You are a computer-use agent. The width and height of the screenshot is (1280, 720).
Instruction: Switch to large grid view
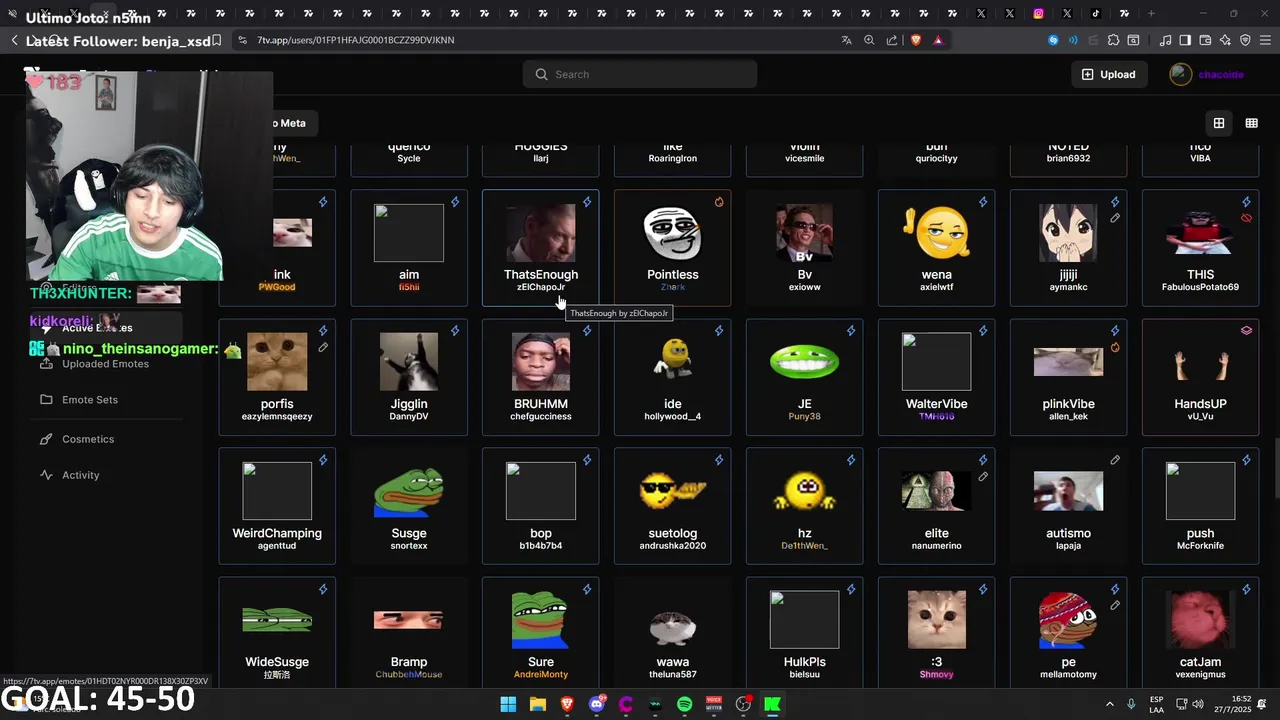point(1219,123)
